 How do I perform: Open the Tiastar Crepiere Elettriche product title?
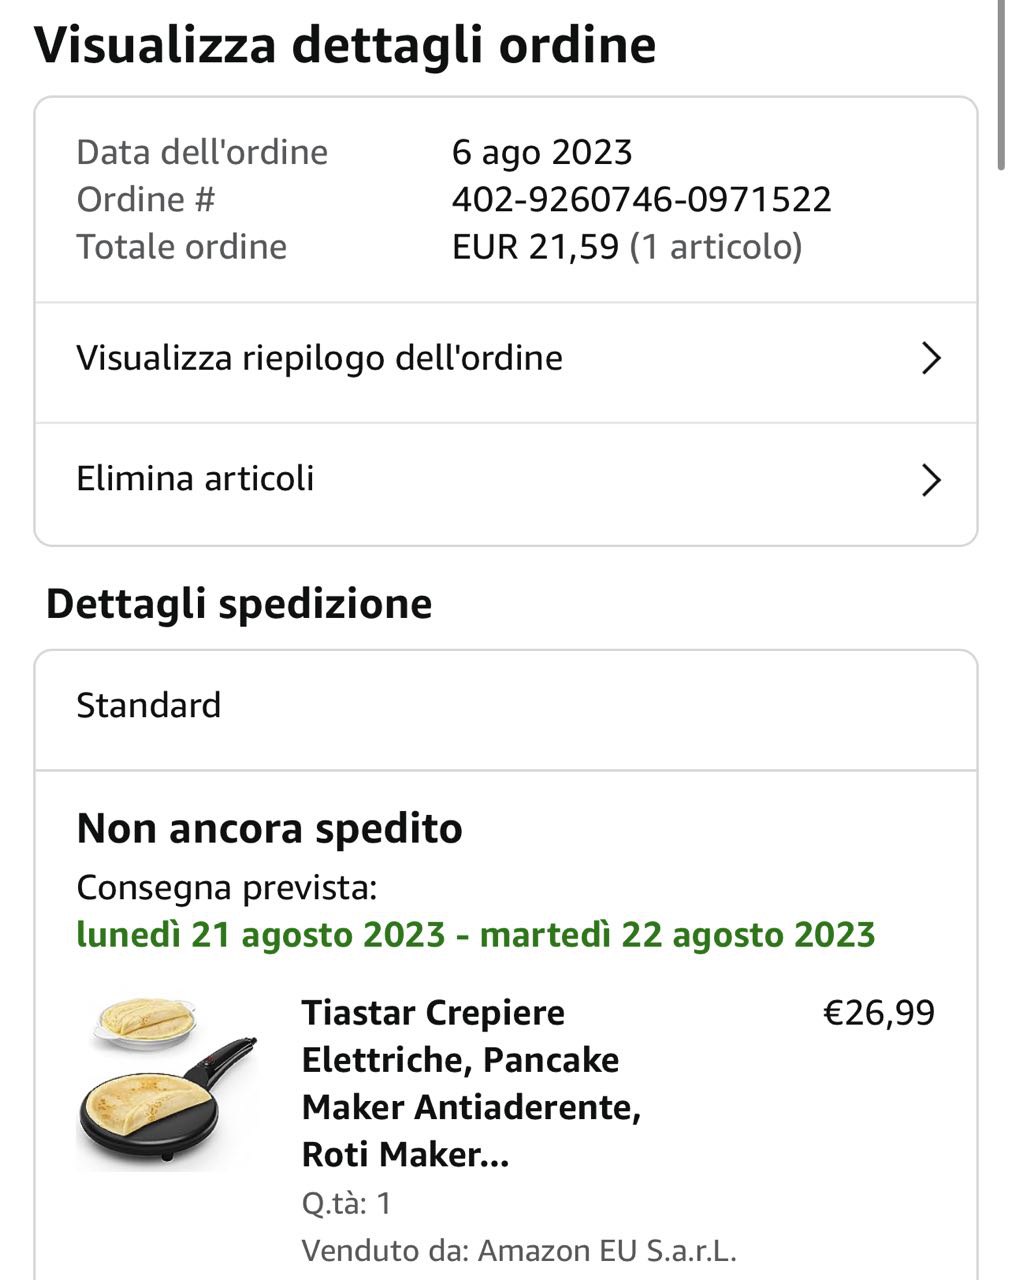point(471,1083)
